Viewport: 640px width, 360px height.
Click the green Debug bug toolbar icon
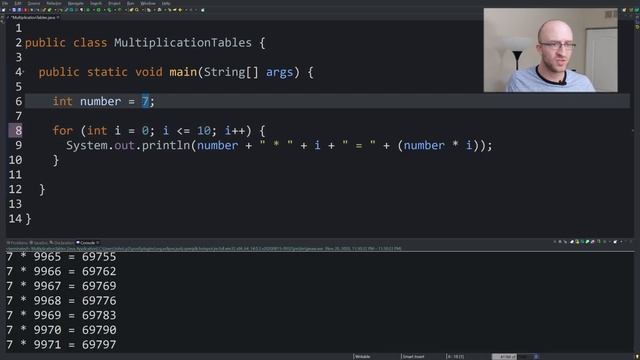(x=88, y=10)
